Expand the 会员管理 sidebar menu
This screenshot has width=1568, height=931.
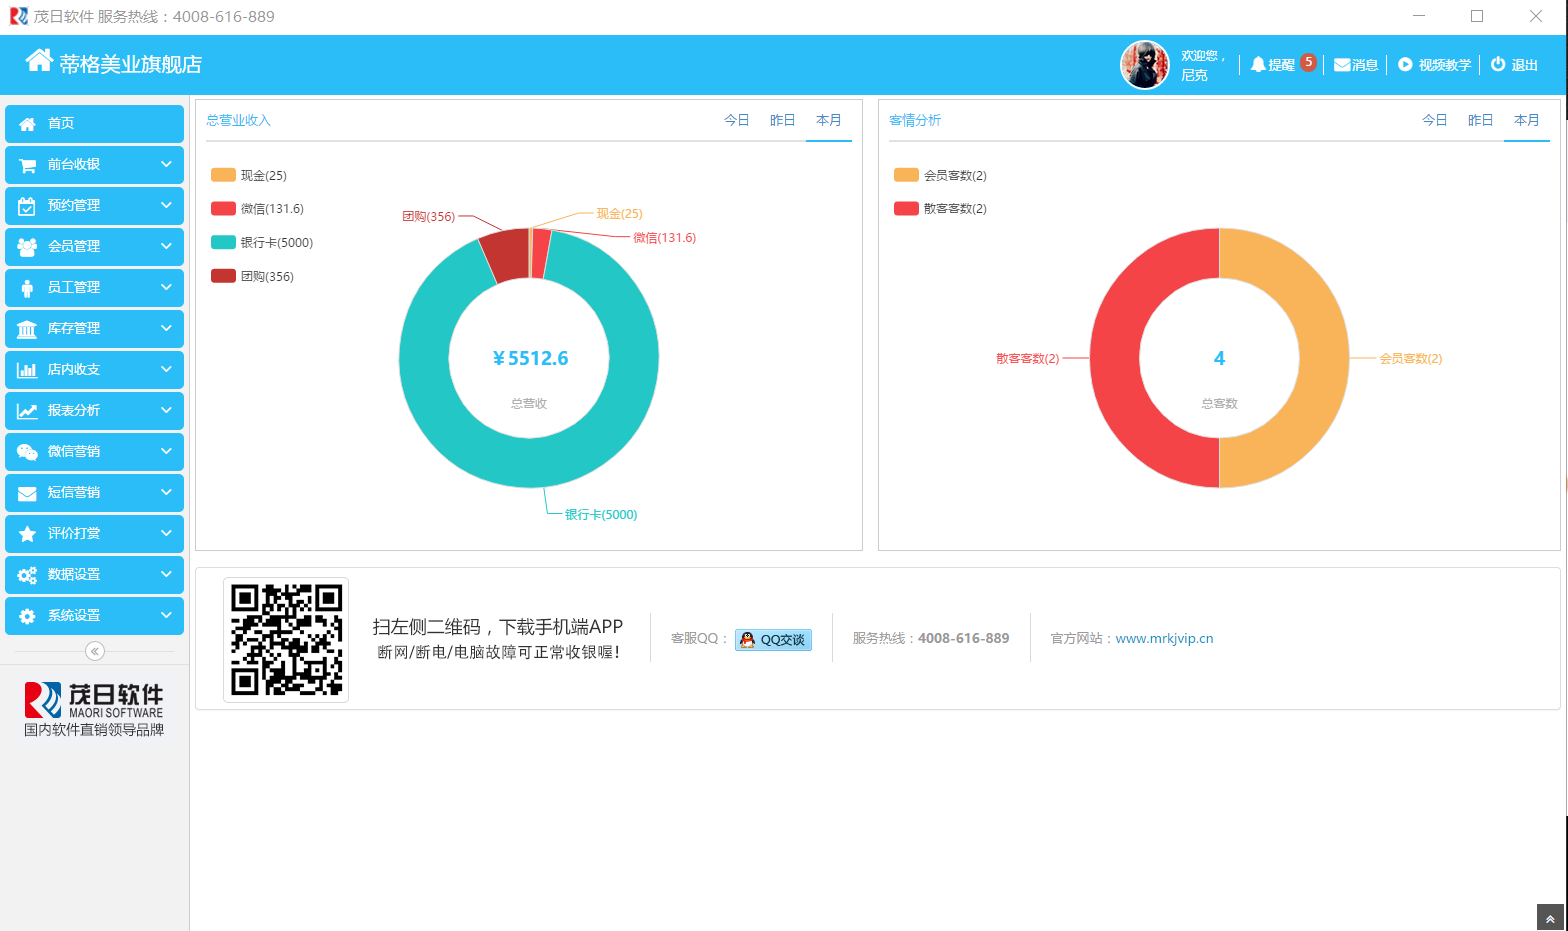click(94, 247)
